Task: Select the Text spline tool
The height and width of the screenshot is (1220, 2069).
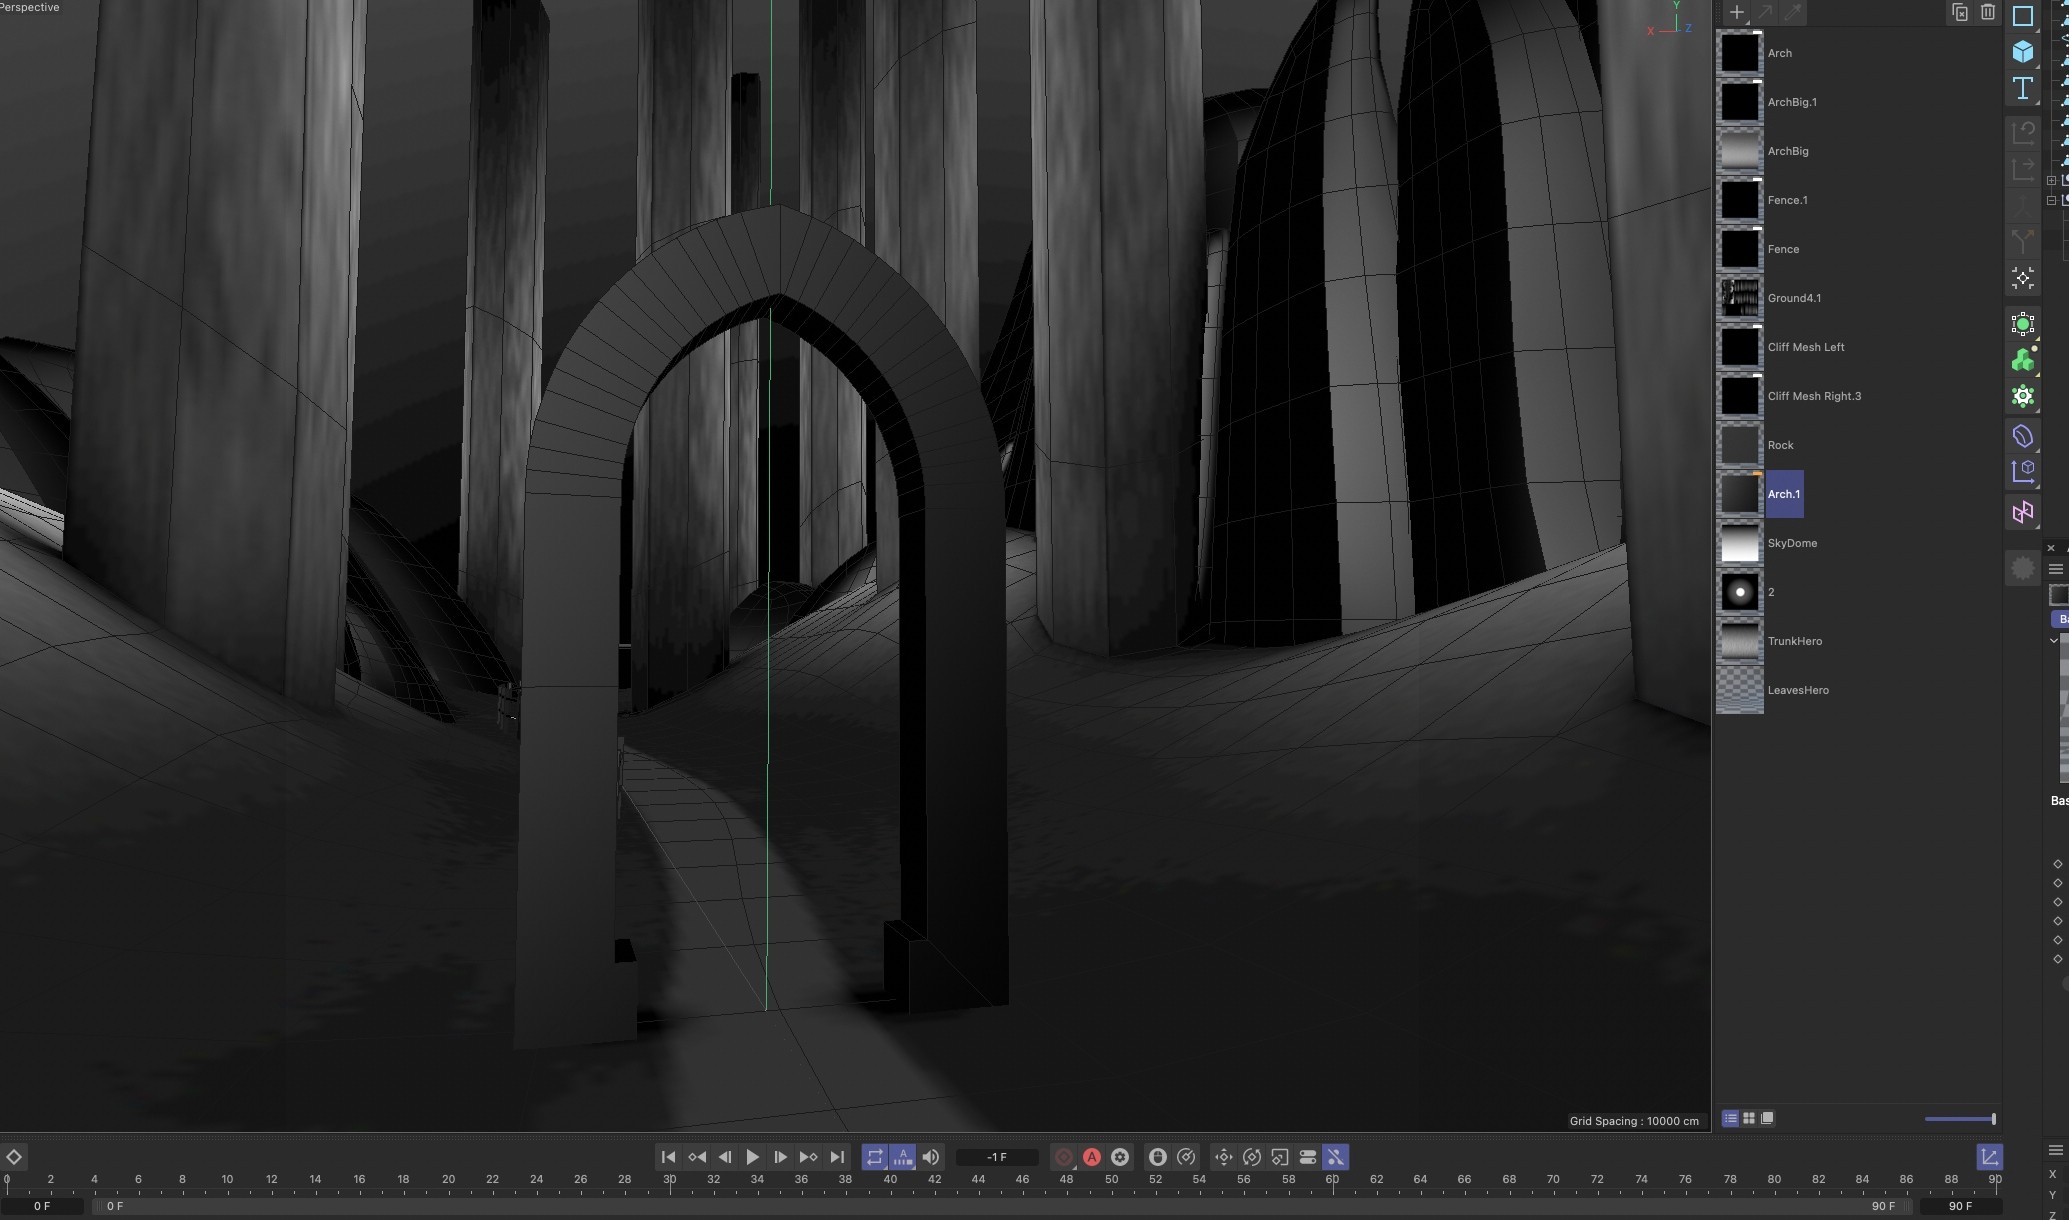Action: point(2022,88)
